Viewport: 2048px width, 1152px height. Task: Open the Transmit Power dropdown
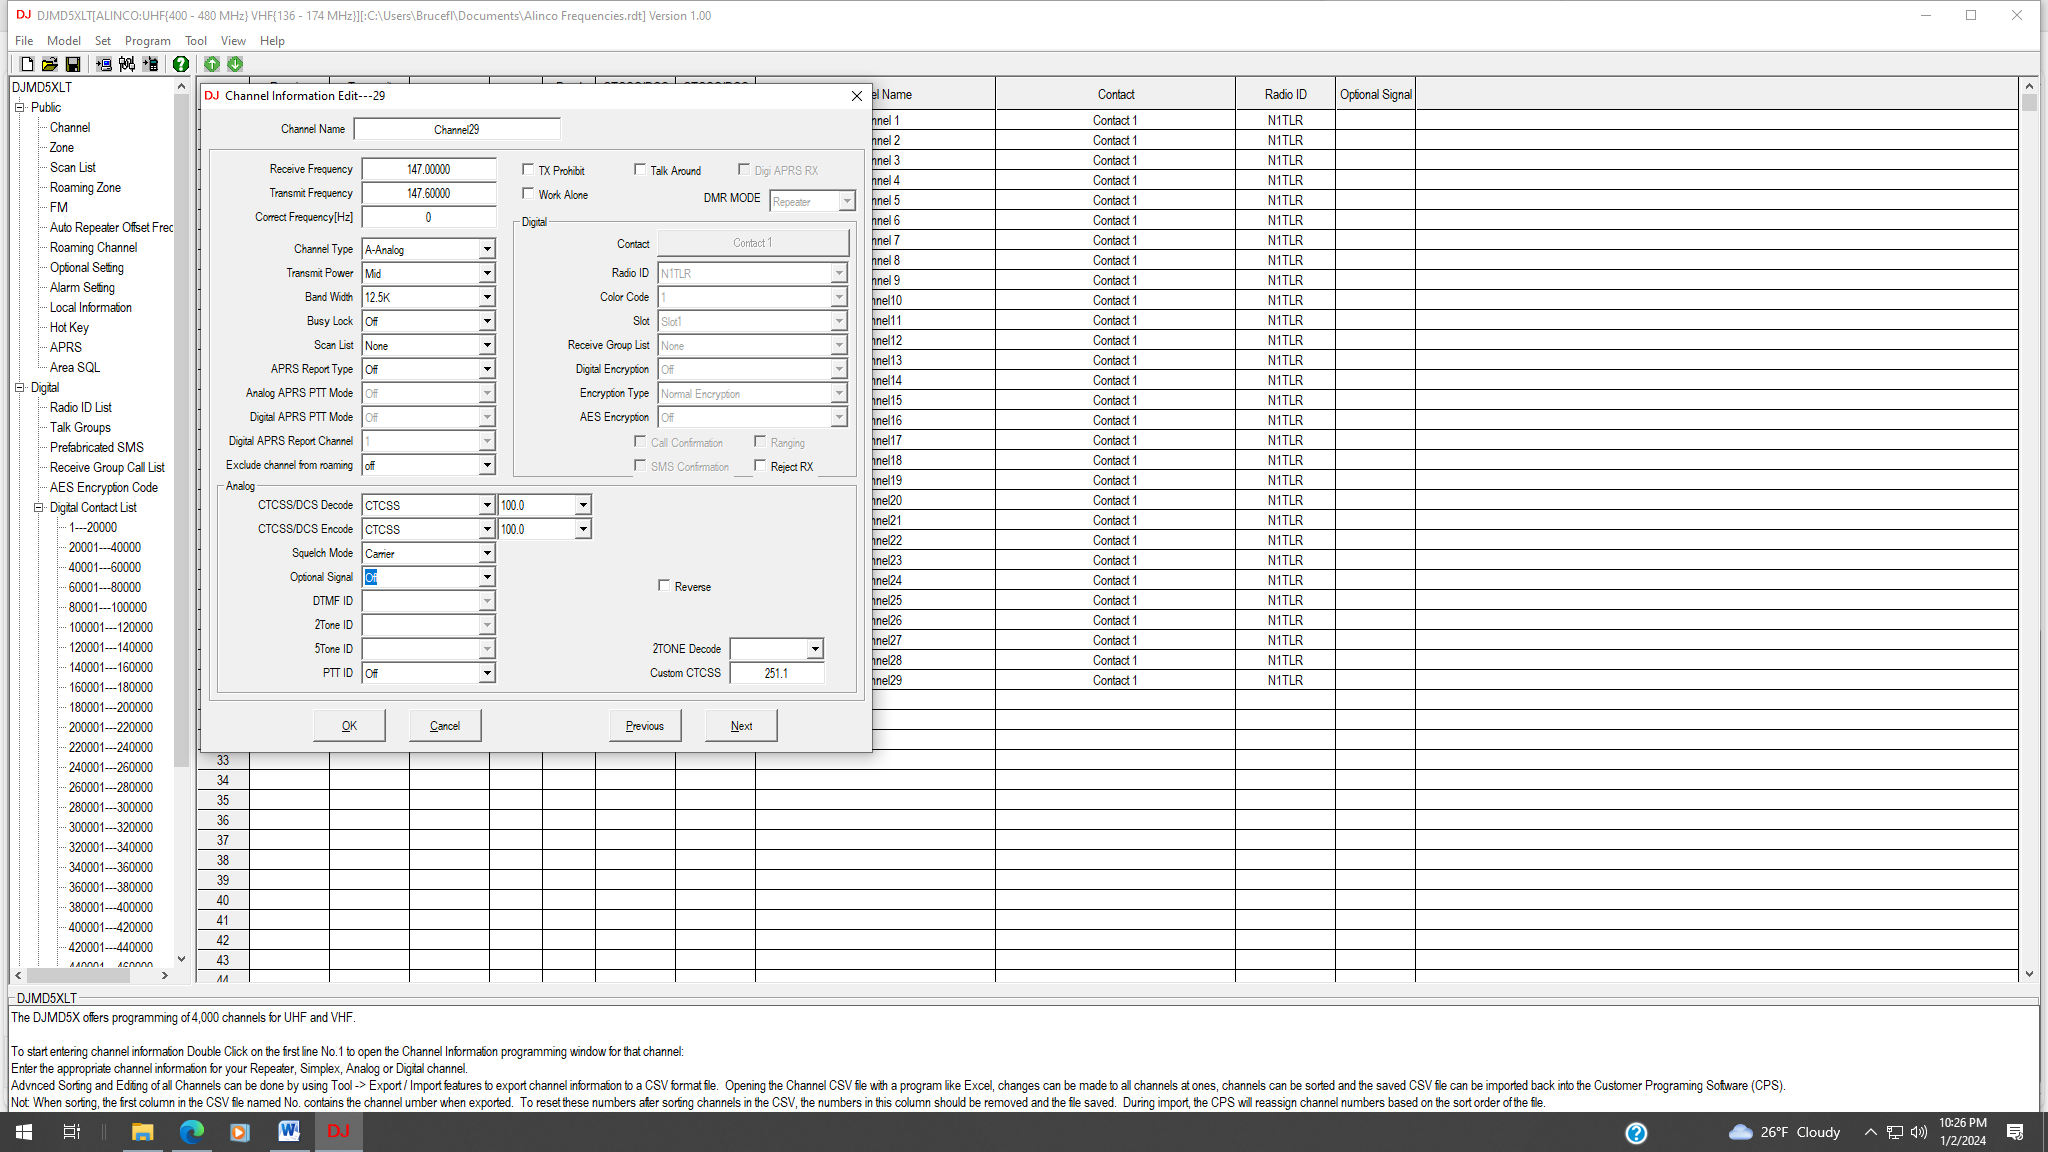tap(487, 273)
